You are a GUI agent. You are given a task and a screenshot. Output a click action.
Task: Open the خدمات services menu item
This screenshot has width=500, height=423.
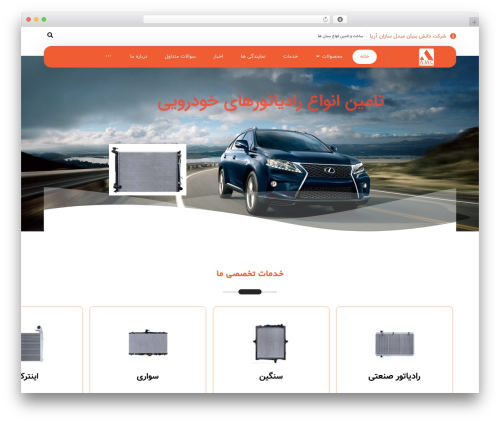click(x=290, y=56)
